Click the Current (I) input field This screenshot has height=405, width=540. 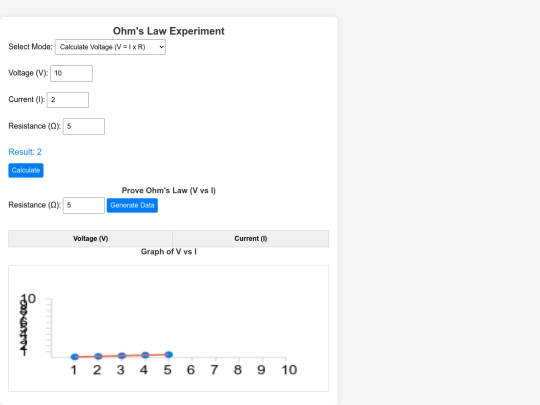68,100
